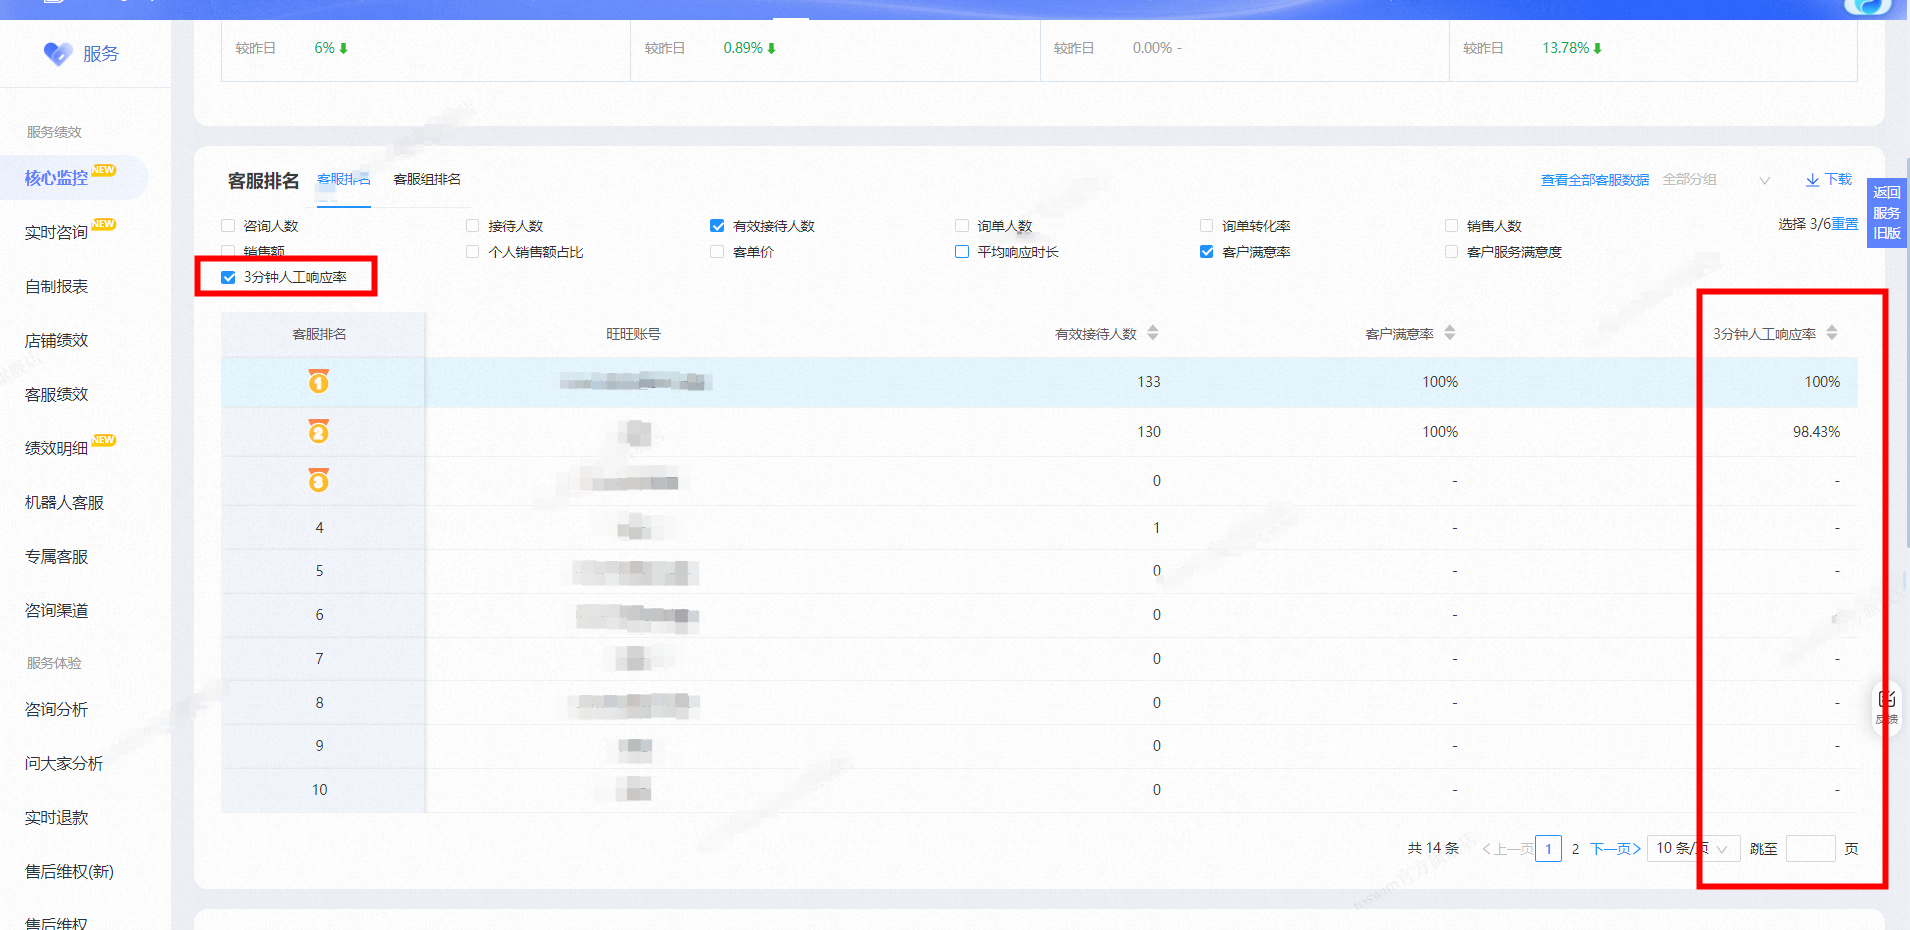Click the 共 14 条 total count
Viewport: 1910px width, 930px height.
[1433, 848]
